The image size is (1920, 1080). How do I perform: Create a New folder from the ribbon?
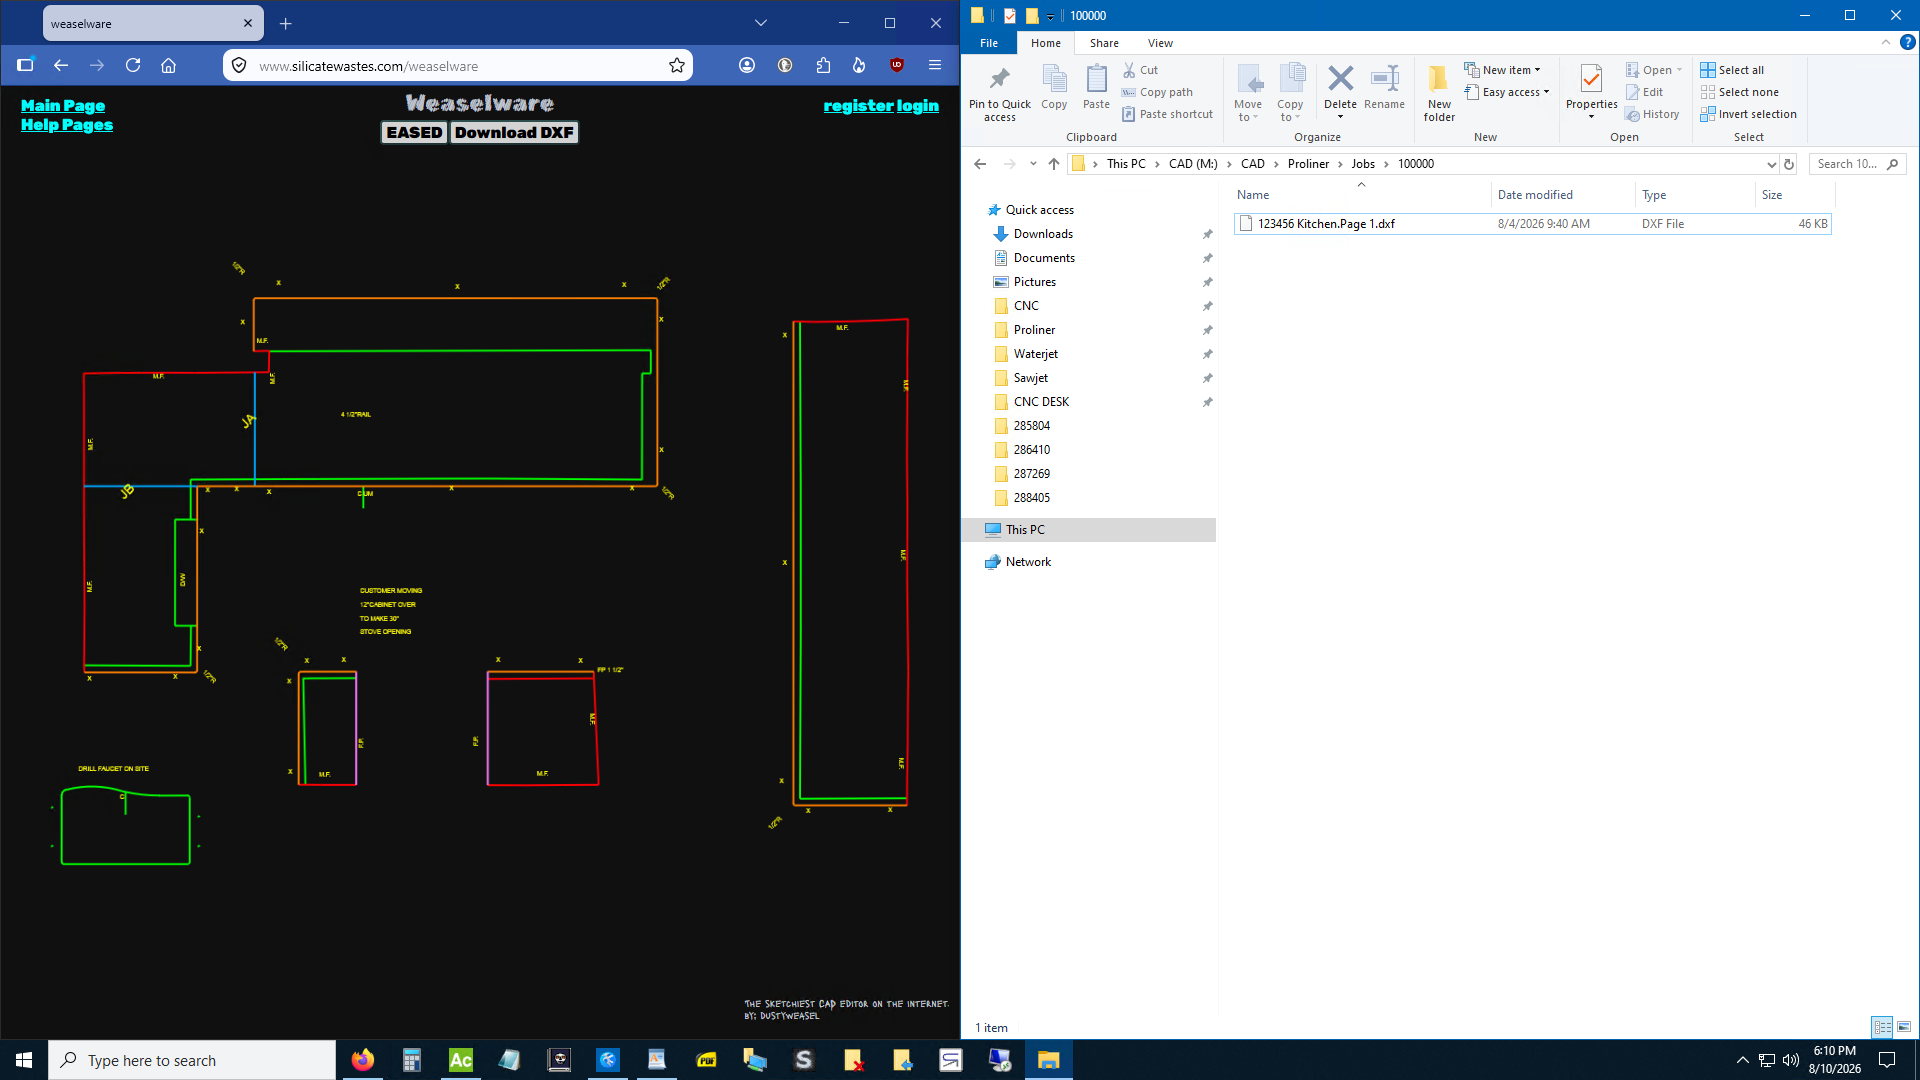[1439, 92]
